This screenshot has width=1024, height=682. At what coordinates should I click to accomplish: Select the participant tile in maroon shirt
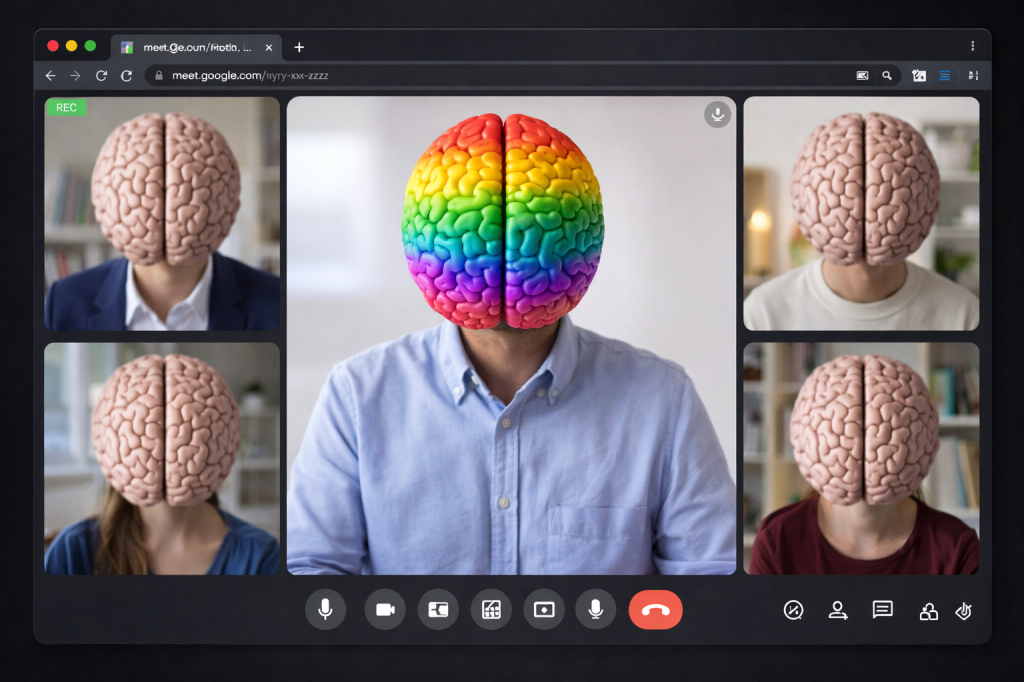pyautogui.click(x=861, y=459)
